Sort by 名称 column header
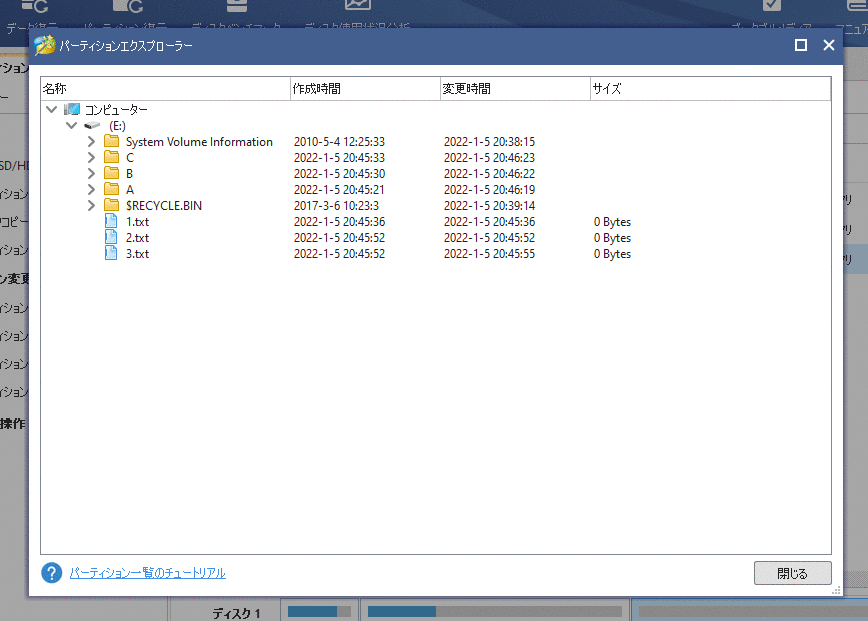This screenshot has width=868, height=621. tap(165, 89)
